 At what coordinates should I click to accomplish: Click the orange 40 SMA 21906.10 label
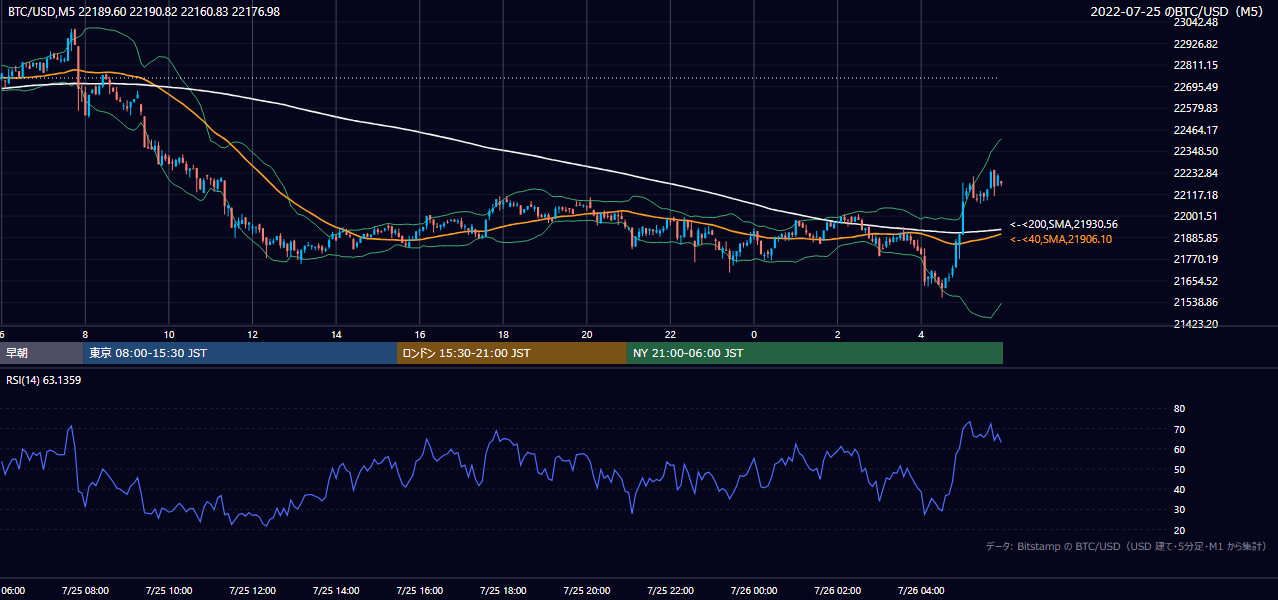(1061, 239)
